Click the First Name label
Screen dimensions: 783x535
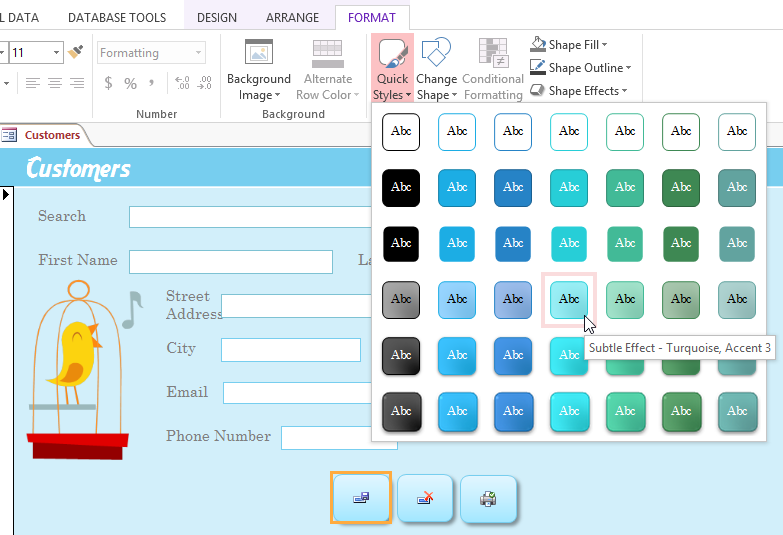pos(78,260)
